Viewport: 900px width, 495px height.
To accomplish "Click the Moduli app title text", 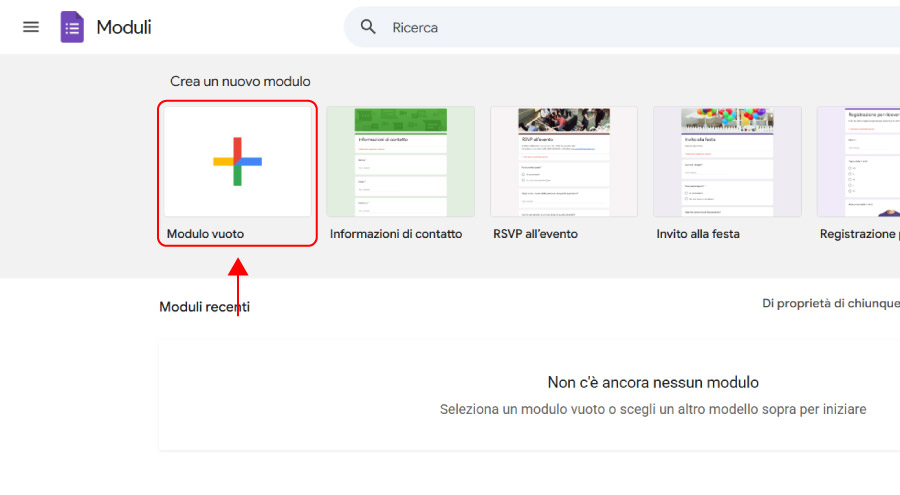I will 124,27.
